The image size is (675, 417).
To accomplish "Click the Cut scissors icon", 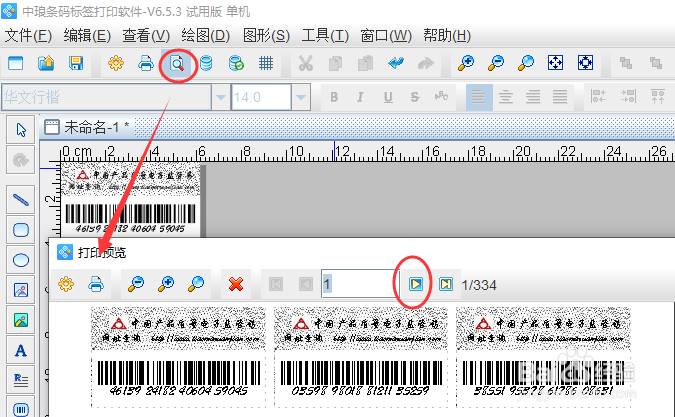I will coord(306,63).
